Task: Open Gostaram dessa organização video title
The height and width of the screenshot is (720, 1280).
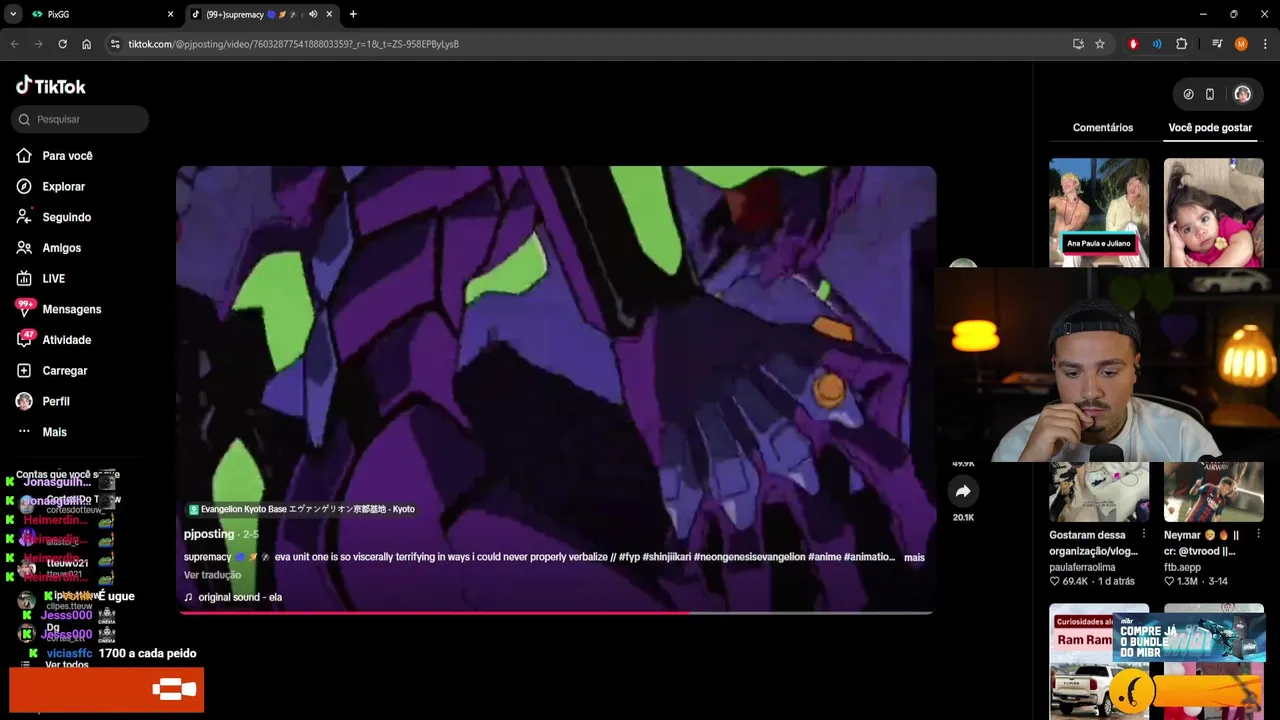Action: pos(1093,543)
